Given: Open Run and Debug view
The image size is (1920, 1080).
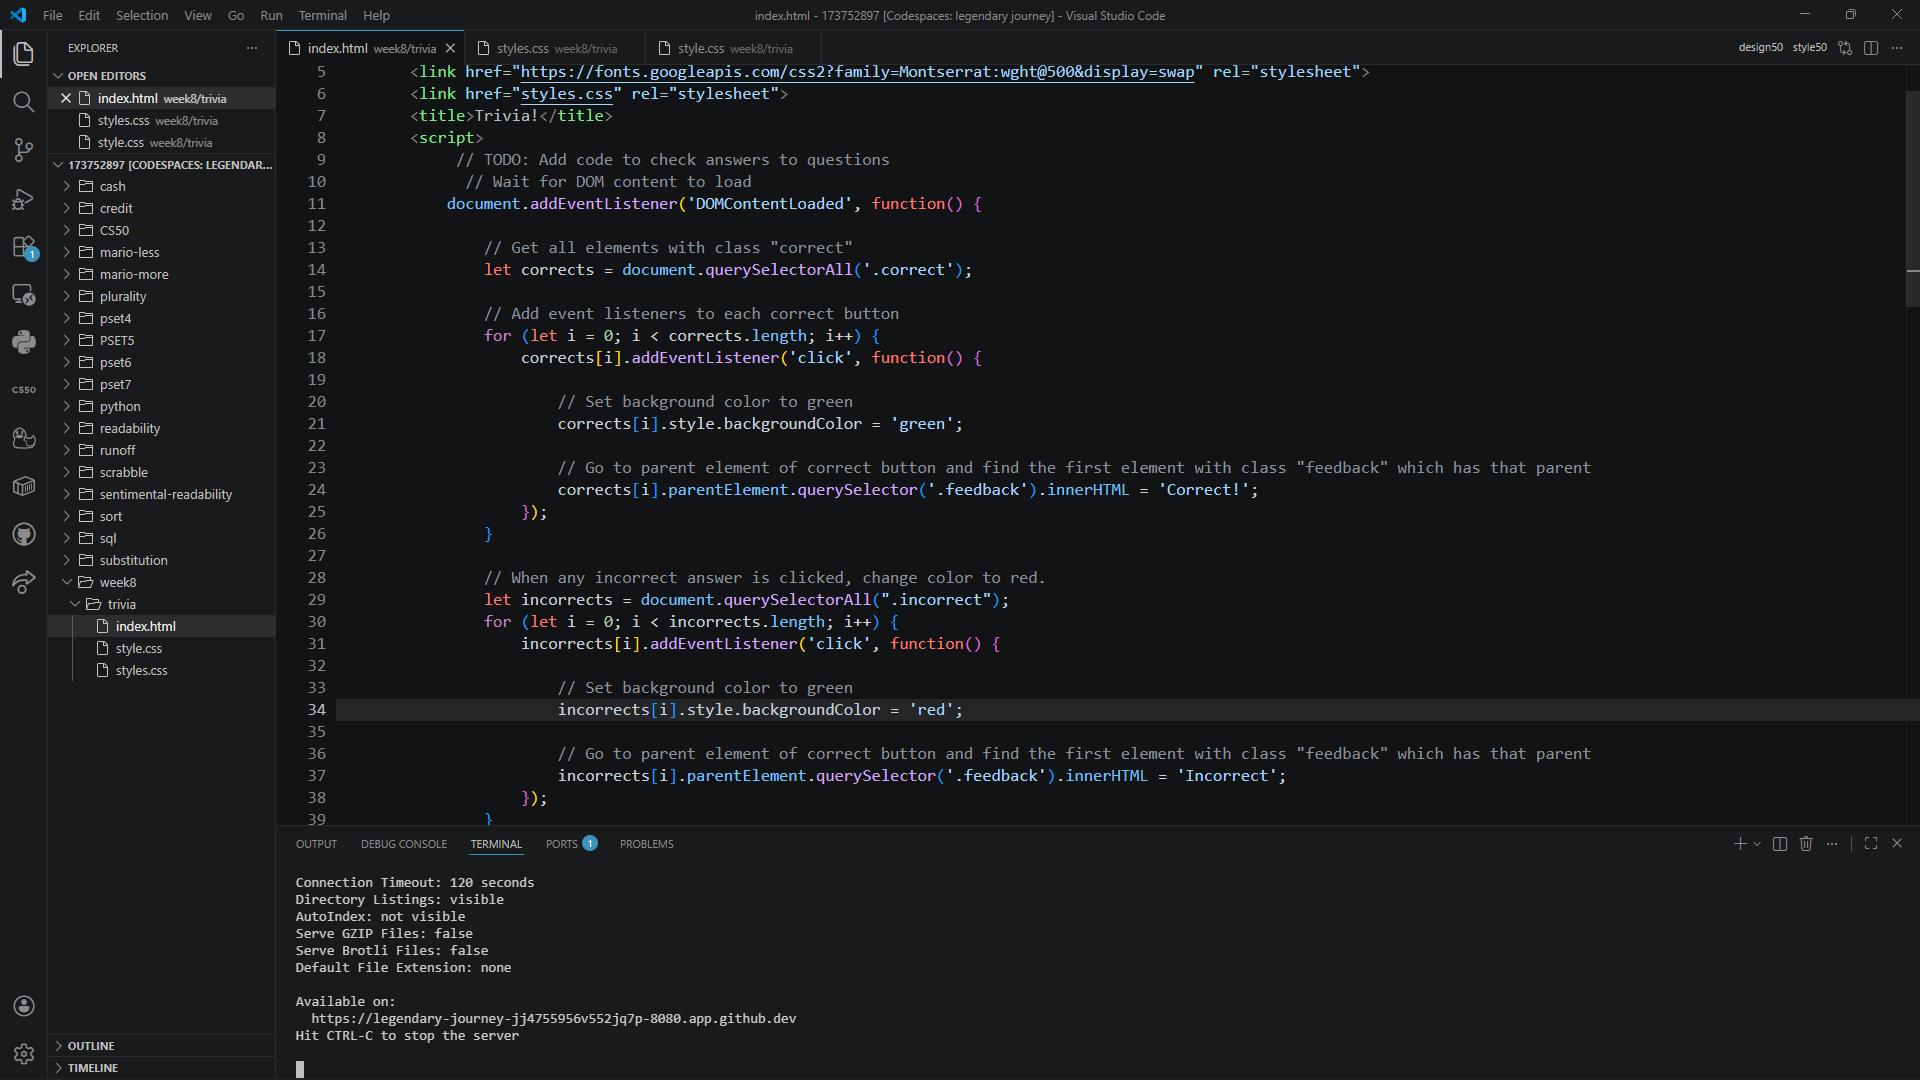Looking at the screenshot, I should [23, 199].
